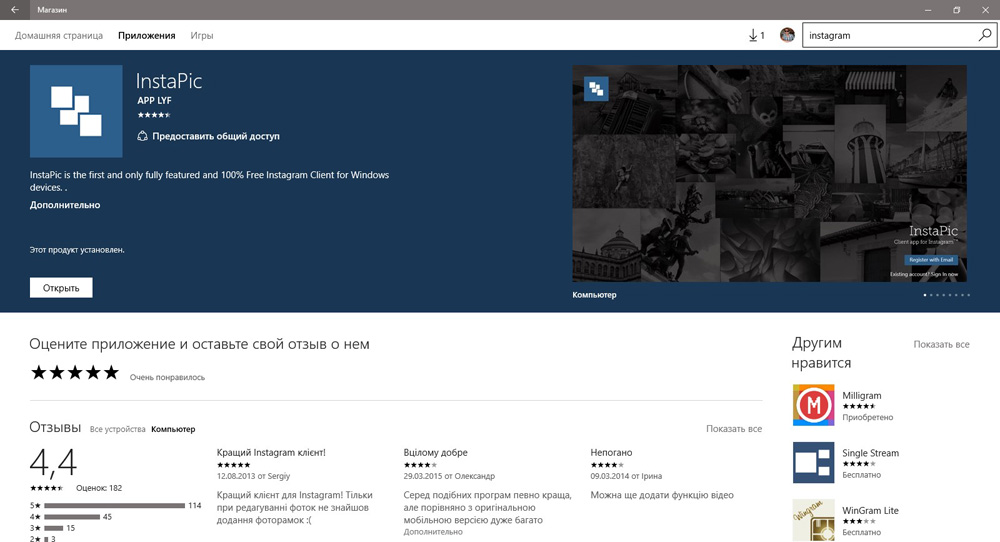Filter reviews by Компьютер
This screenshot has width=1000, height=542.
[173, 429]
